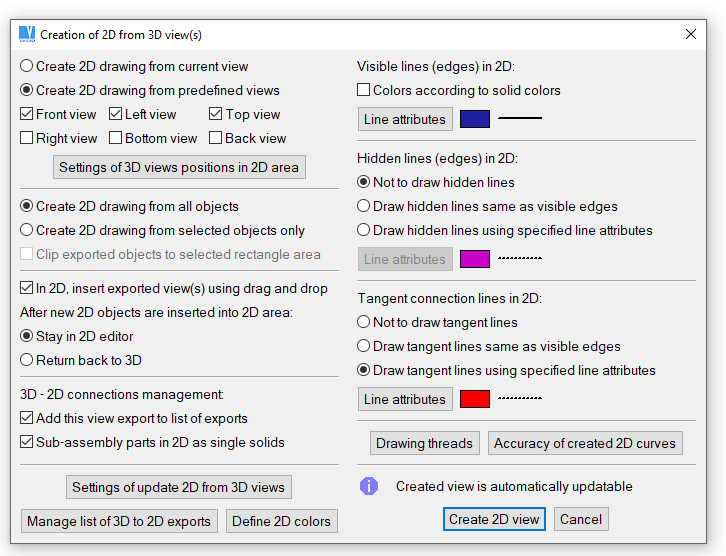726x556 pixels.
Task: Open Settings of 3D views positions in 2D area
Action: point(179,167)
